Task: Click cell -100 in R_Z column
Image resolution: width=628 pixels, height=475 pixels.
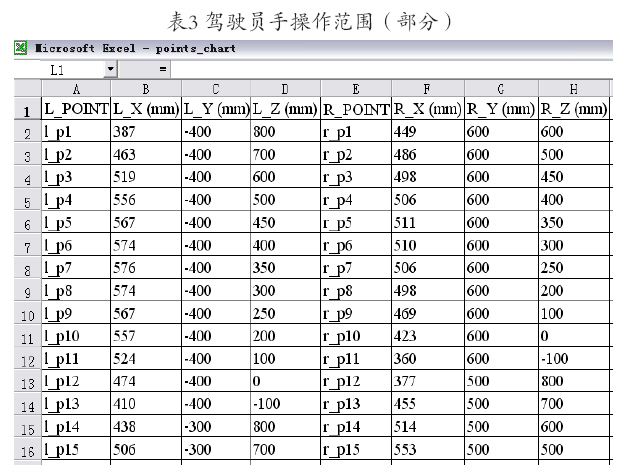Action: 574,358
